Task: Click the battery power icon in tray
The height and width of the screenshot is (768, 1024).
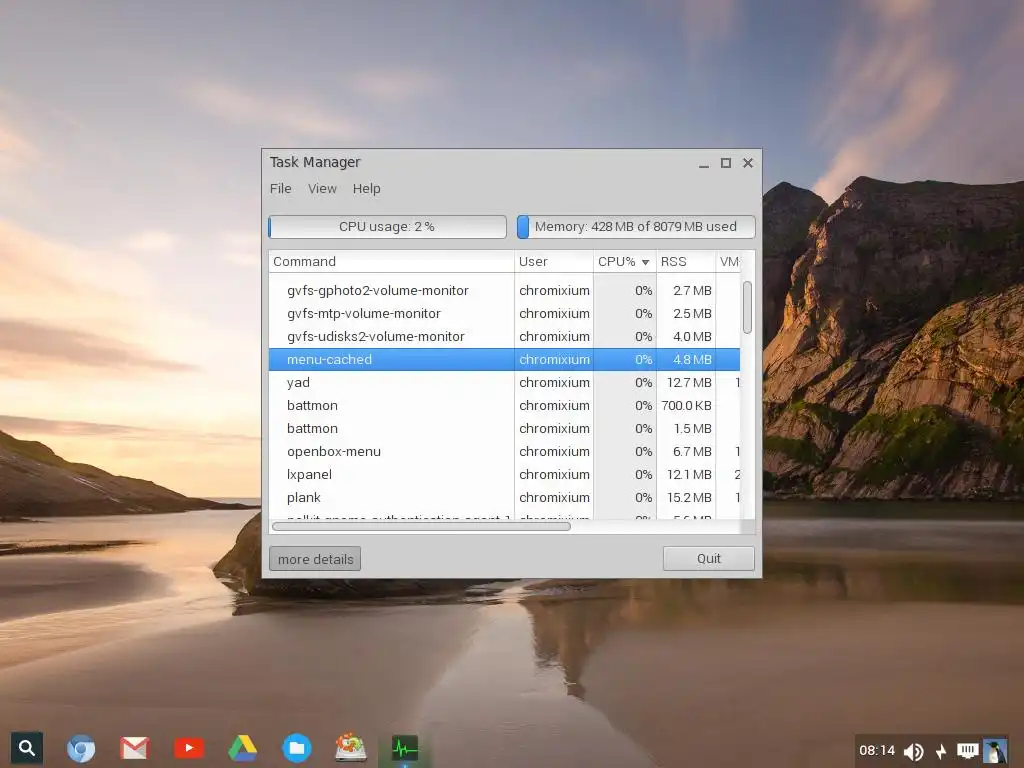Action: click(941, 752)
